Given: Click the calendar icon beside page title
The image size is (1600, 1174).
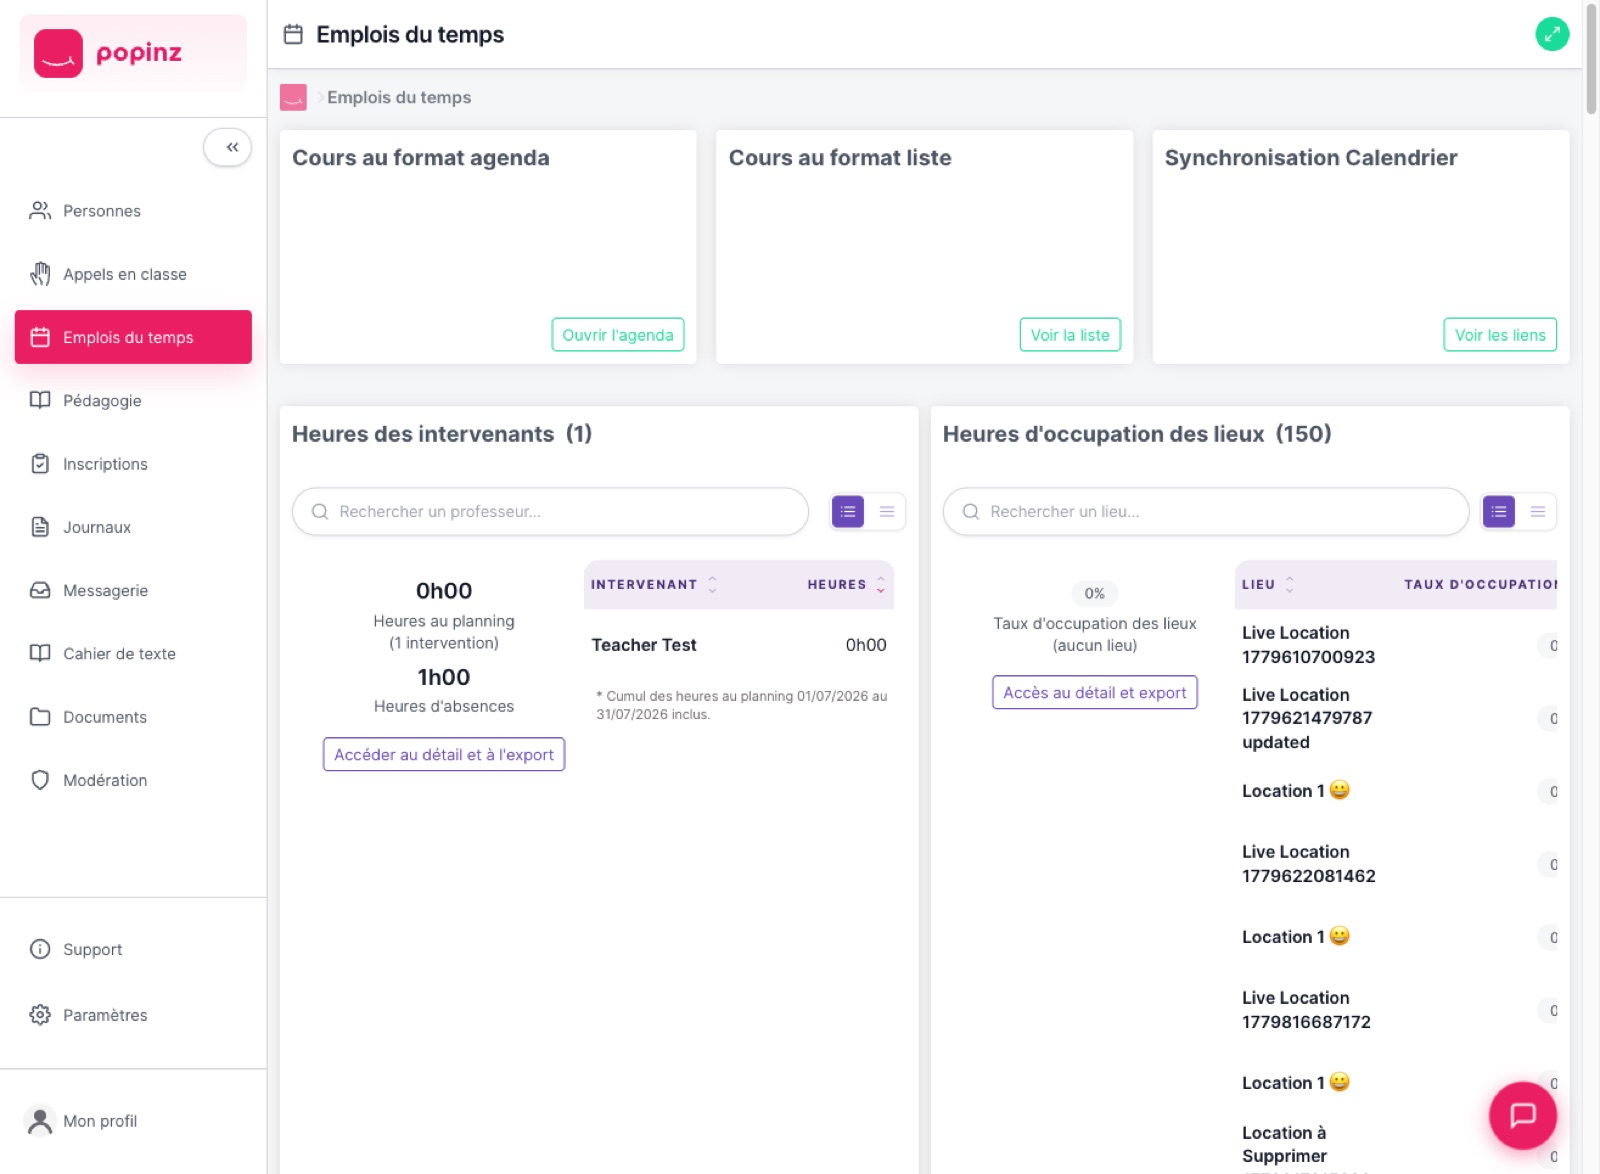Looking at the screenshot, I should tap(293, 34).
